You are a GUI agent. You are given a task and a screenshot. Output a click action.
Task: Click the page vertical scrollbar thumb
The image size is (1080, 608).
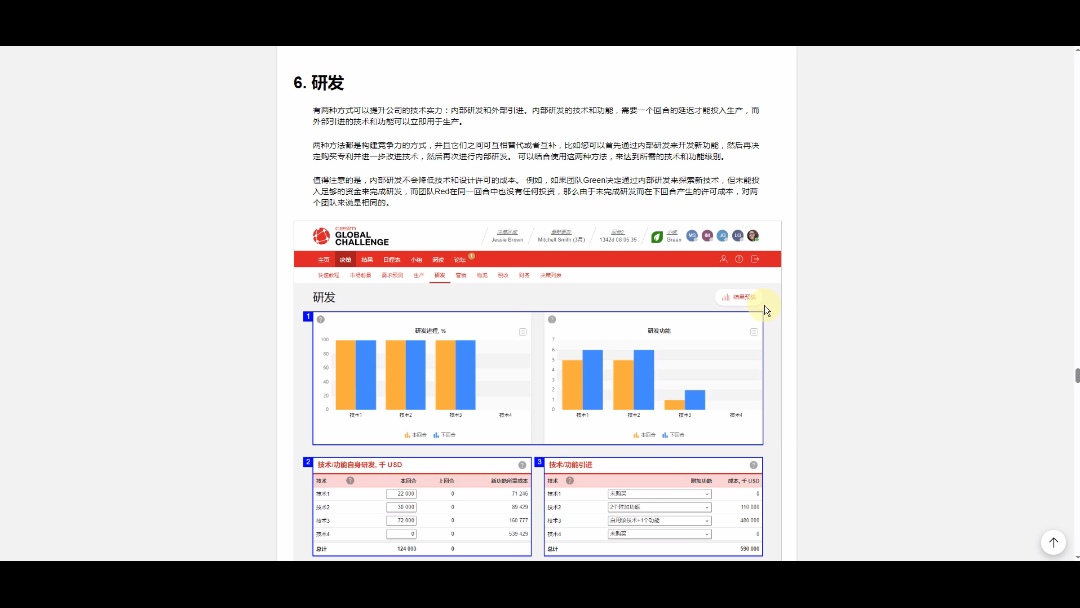1077,375
